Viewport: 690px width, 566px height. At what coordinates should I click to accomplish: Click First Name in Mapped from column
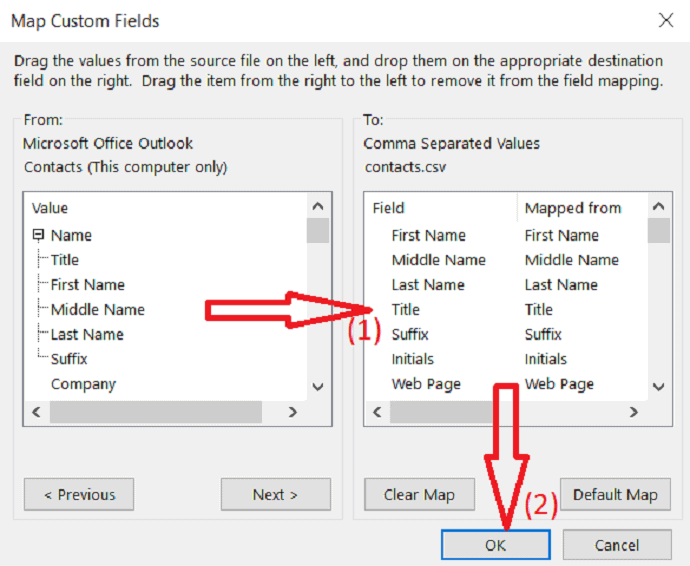(x=562, y=235)
